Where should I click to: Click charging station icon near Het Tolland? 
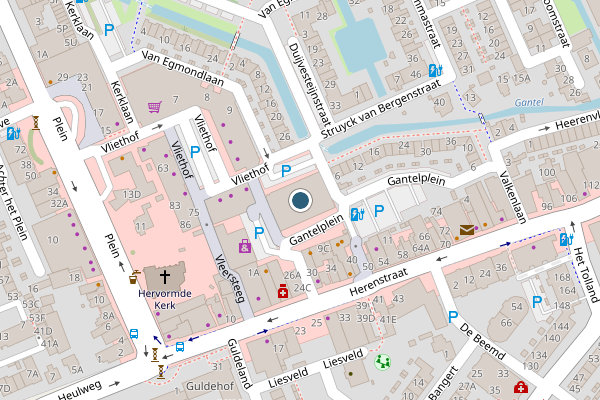point(566,240)
